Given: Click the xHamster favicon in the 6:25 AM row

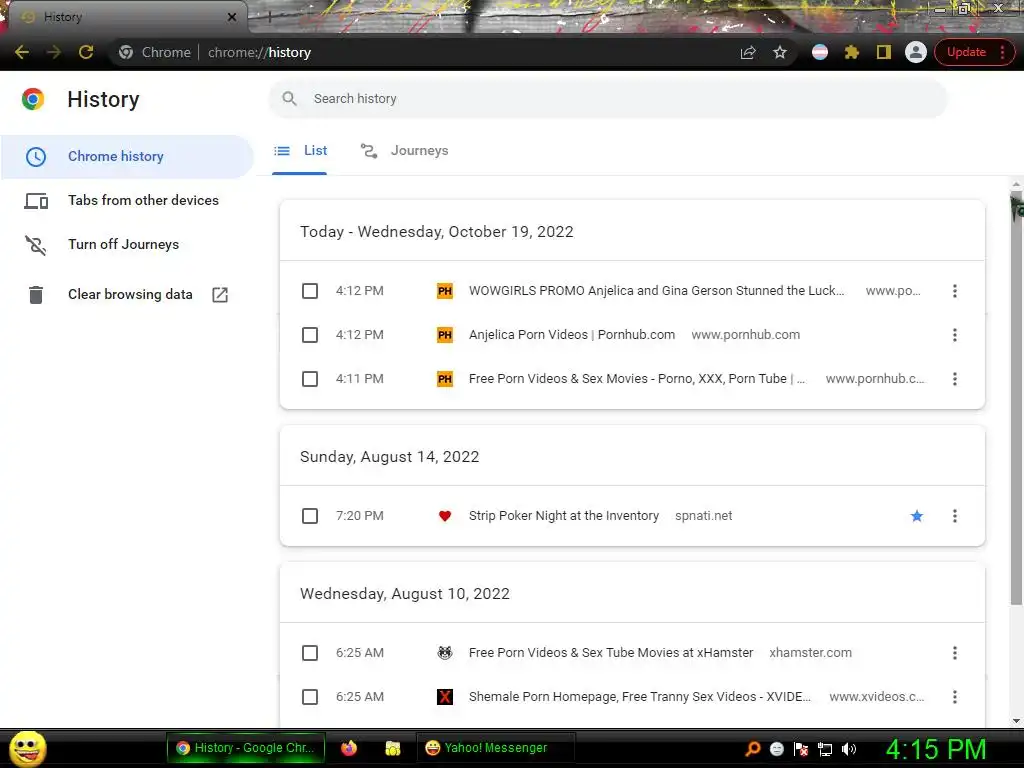Looking at the screenshot, I should point(445,653).
